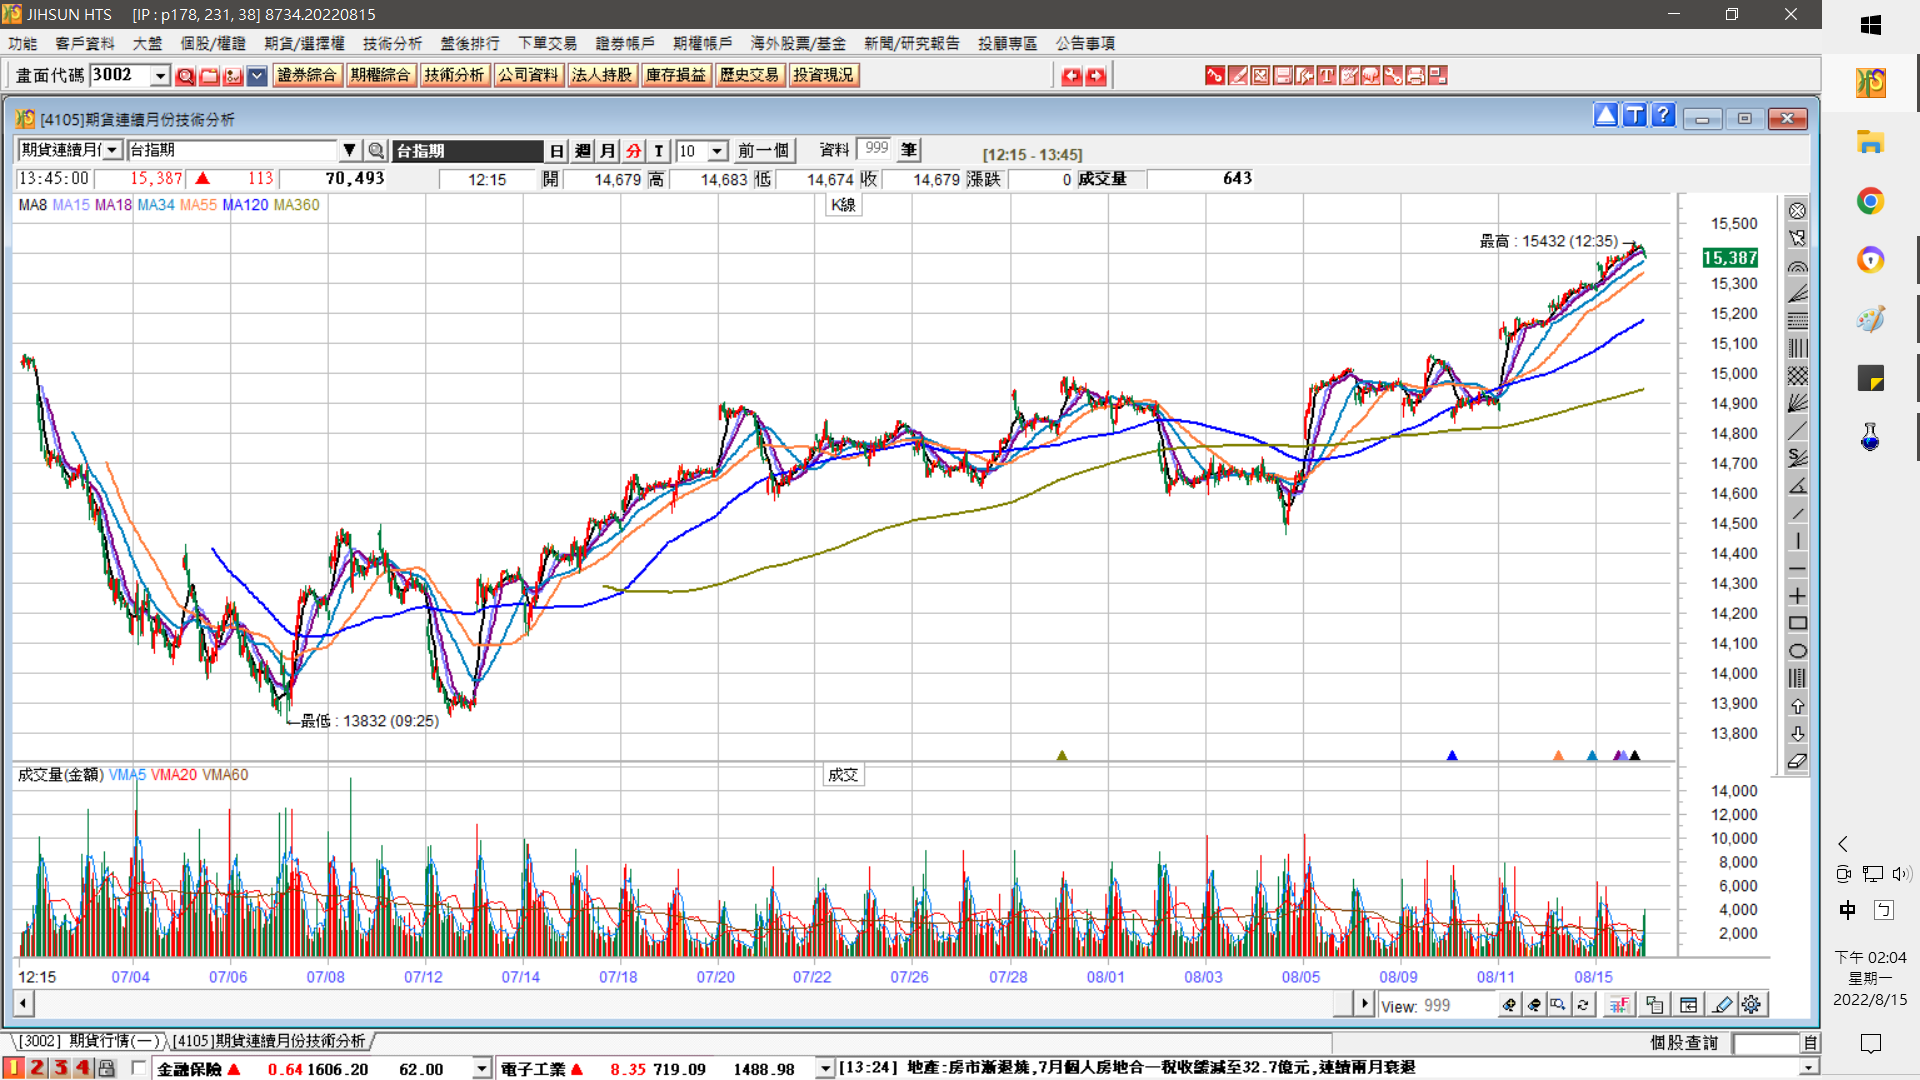Open the 10 minute interval dropdown
This screenshot has height=1080, width=1920.
click(717, 151)
